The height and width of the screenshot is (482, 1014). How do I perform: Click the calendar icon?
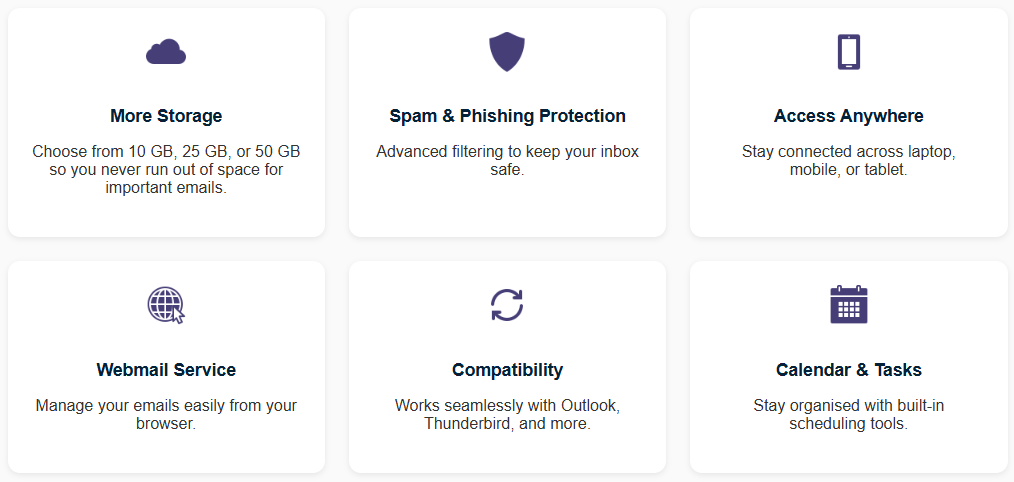click(848, 304)
